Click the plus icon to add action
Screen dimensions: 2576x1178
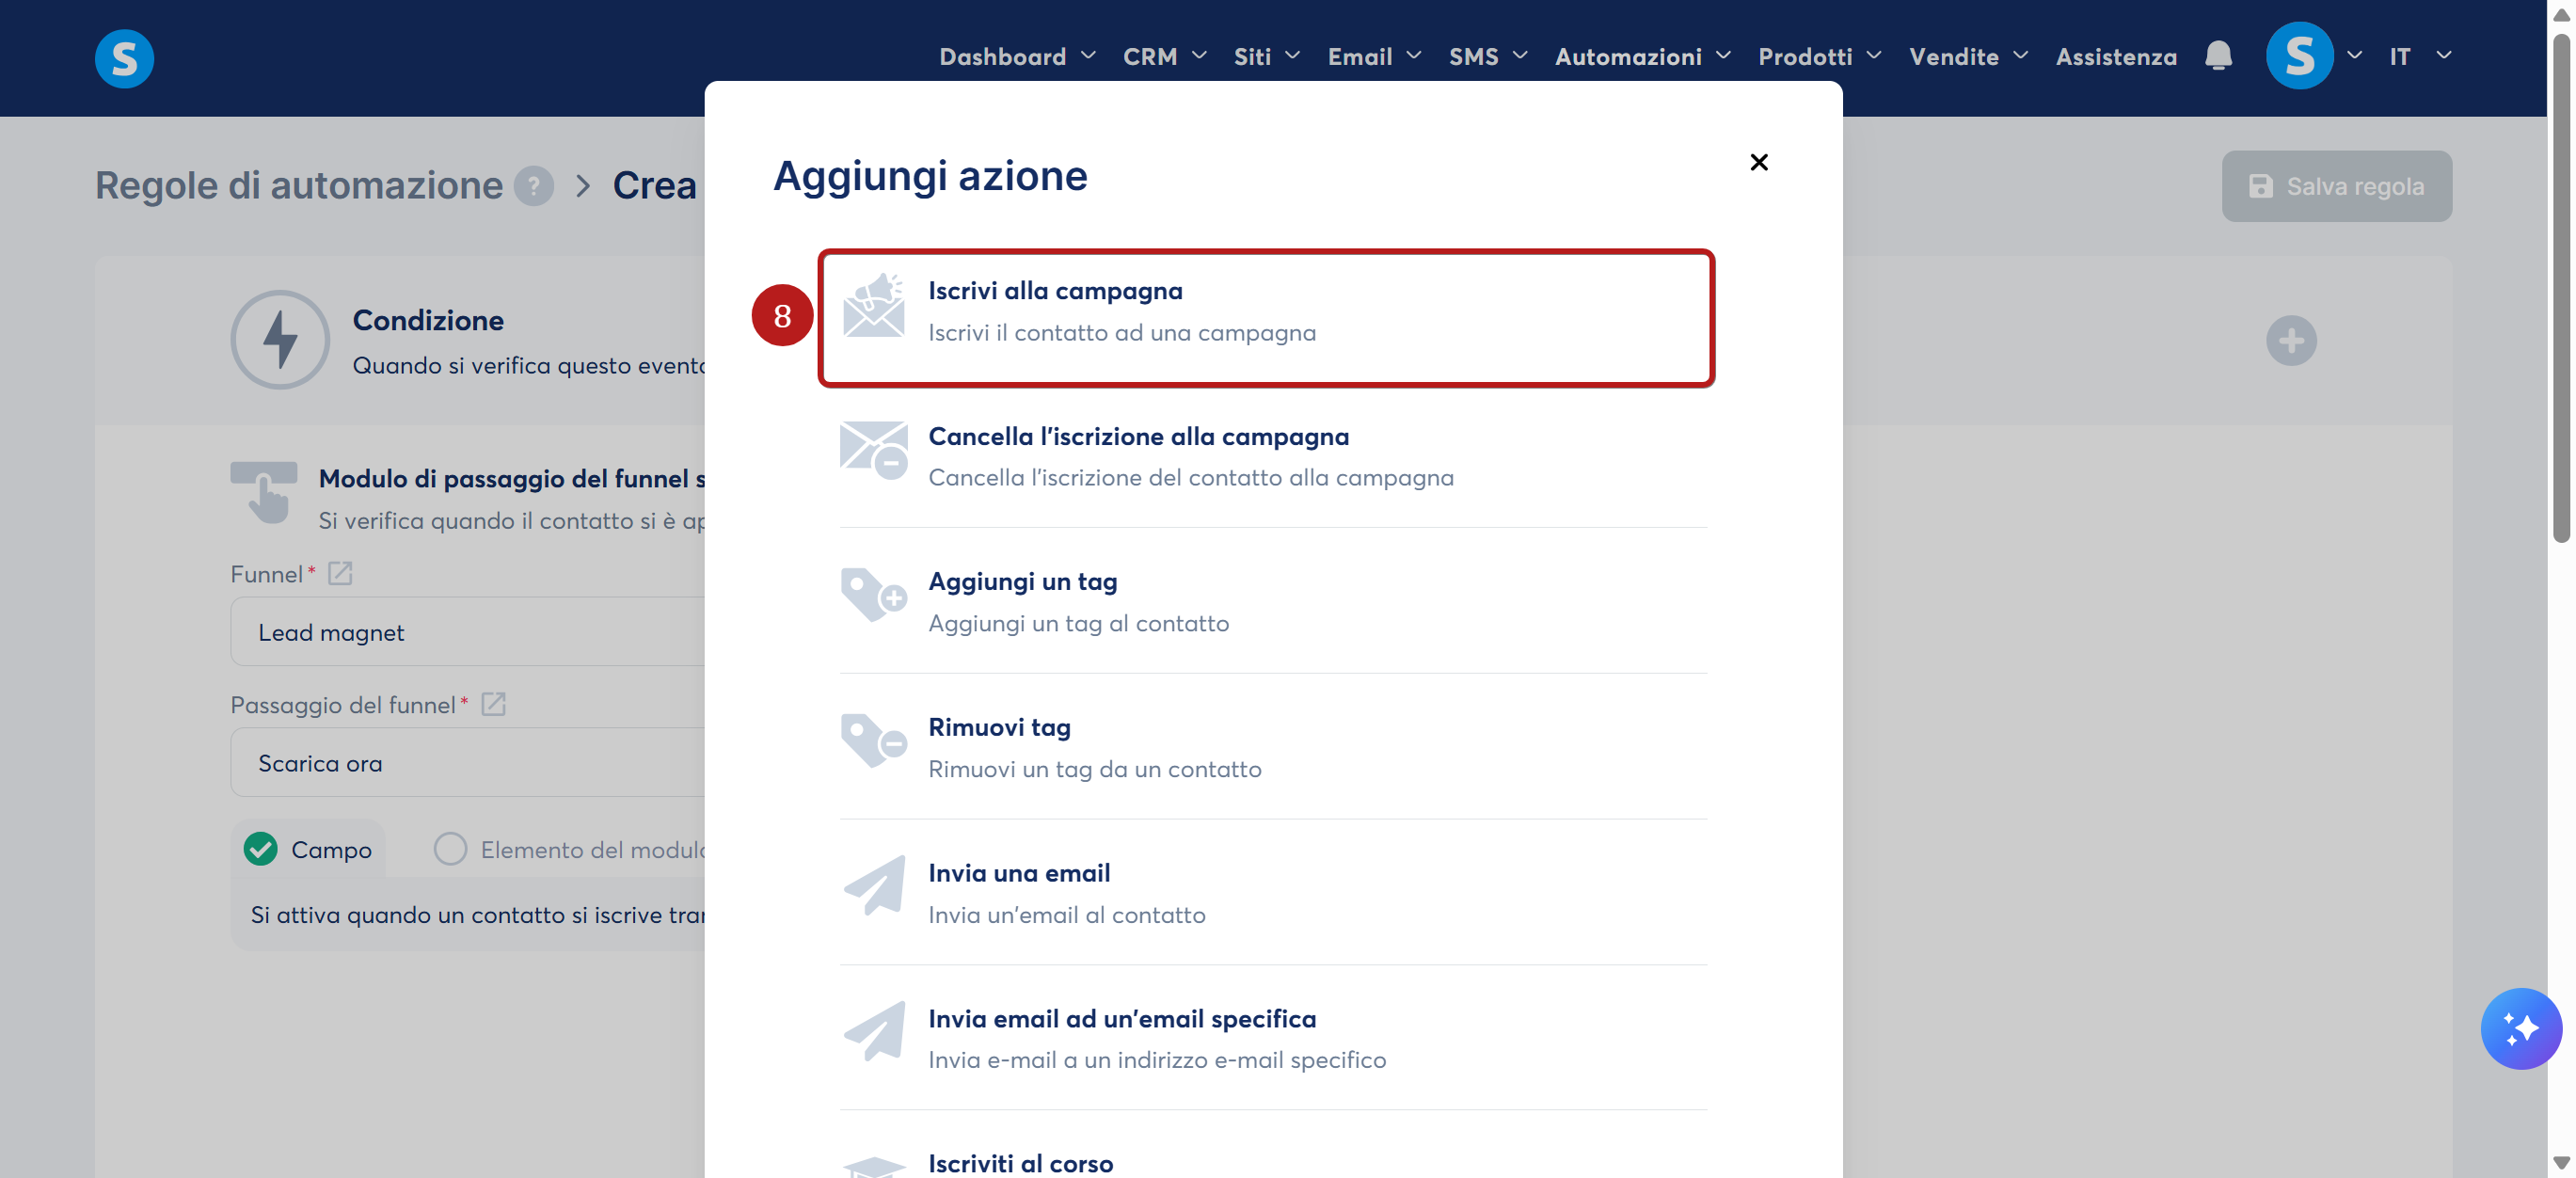pos(2291,341)
